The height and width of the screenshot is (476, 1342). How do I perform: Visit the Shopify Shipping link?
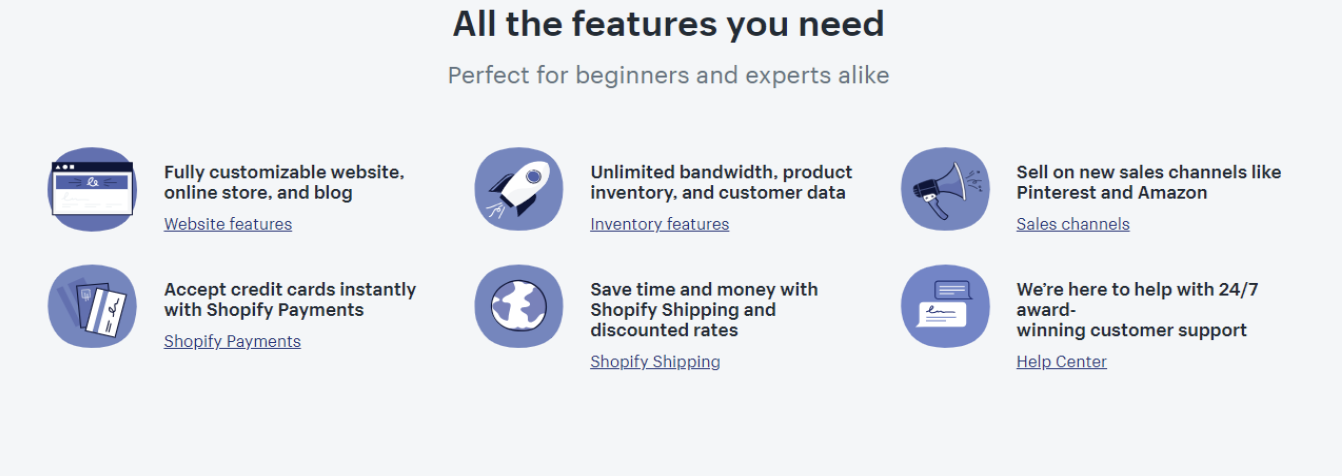coord(655,361)
